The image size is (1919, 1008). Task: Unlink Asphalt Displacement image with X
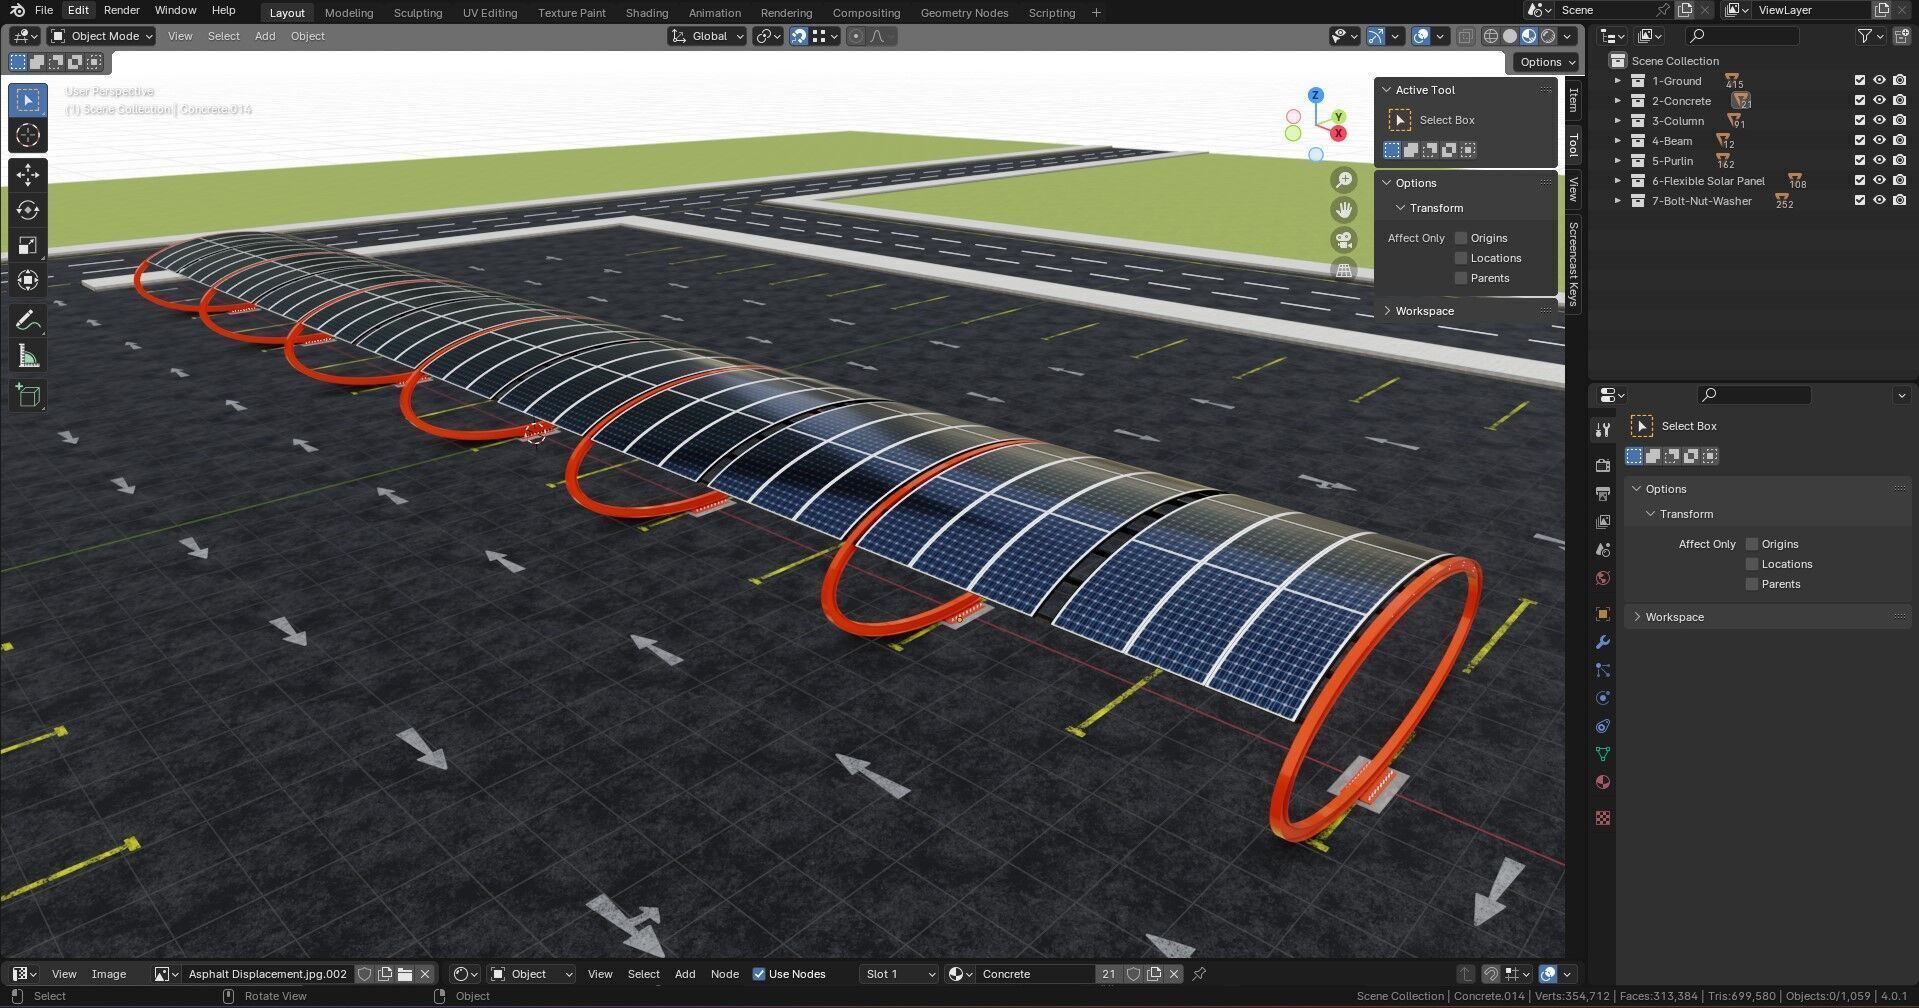[425, 974]
